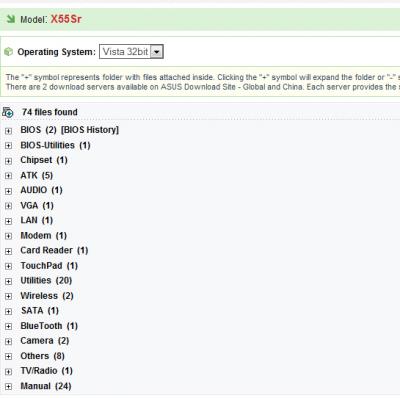Click the AUDIO (1) category label
Viewport: 400px width, 398px height.
pyautogui.click(x=41, y=190)
